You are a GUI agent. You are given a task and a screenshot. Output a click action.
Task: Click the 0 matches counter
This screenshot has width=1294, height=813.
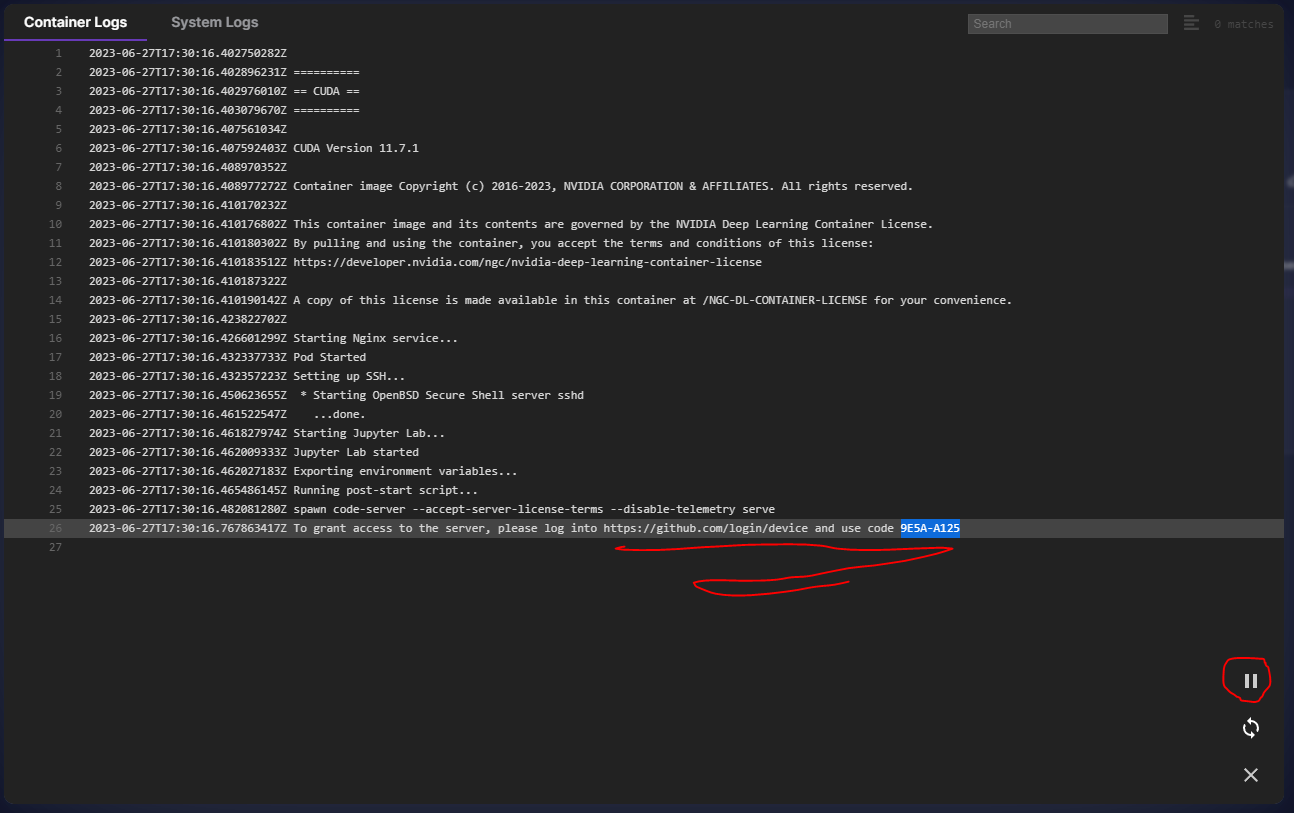(1243, 24)
